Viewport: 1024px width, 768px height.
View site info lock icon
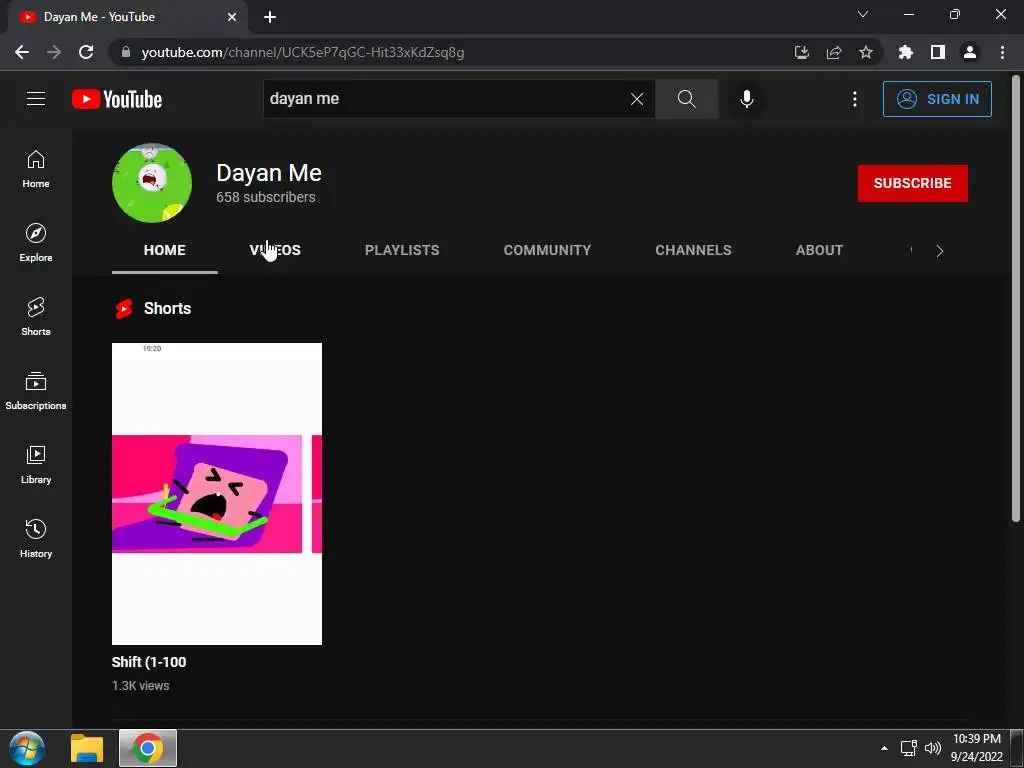(x=126, y=52)
